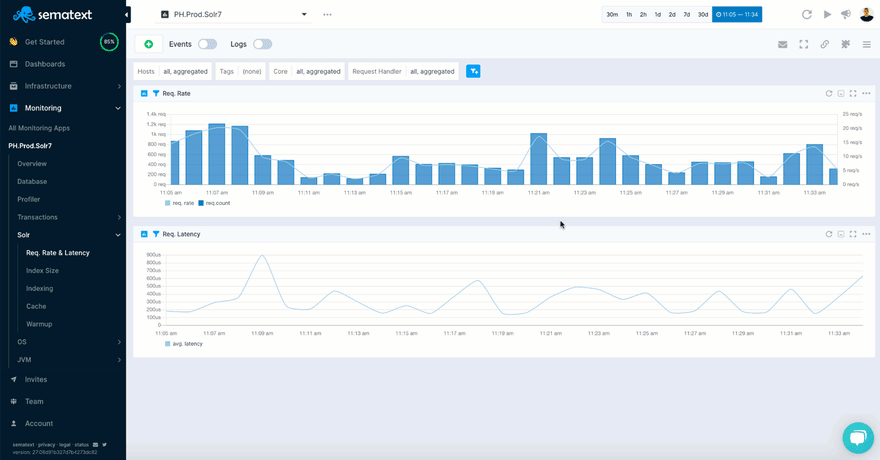Open the Req. Latency chart more options
The image size is (880, 460).
866,234
